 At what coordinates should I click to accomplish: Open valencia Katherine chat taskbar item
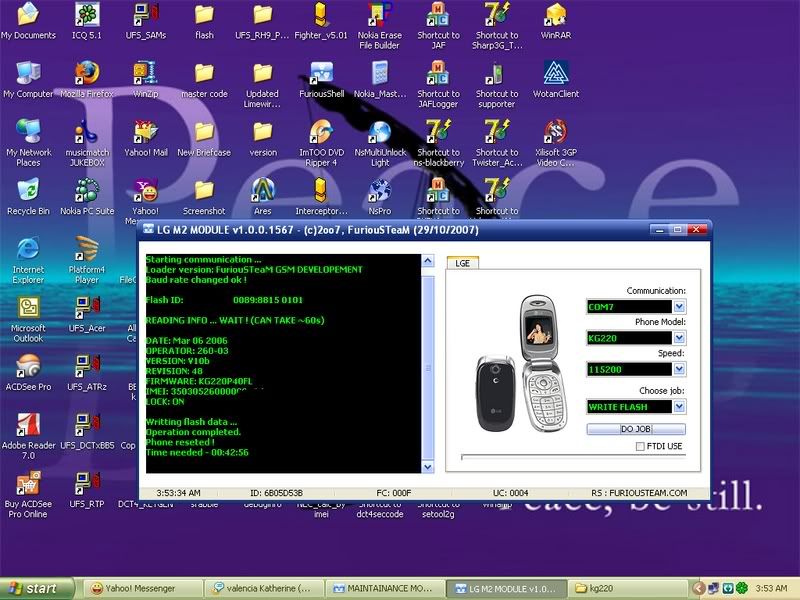[x=263, y=588]
